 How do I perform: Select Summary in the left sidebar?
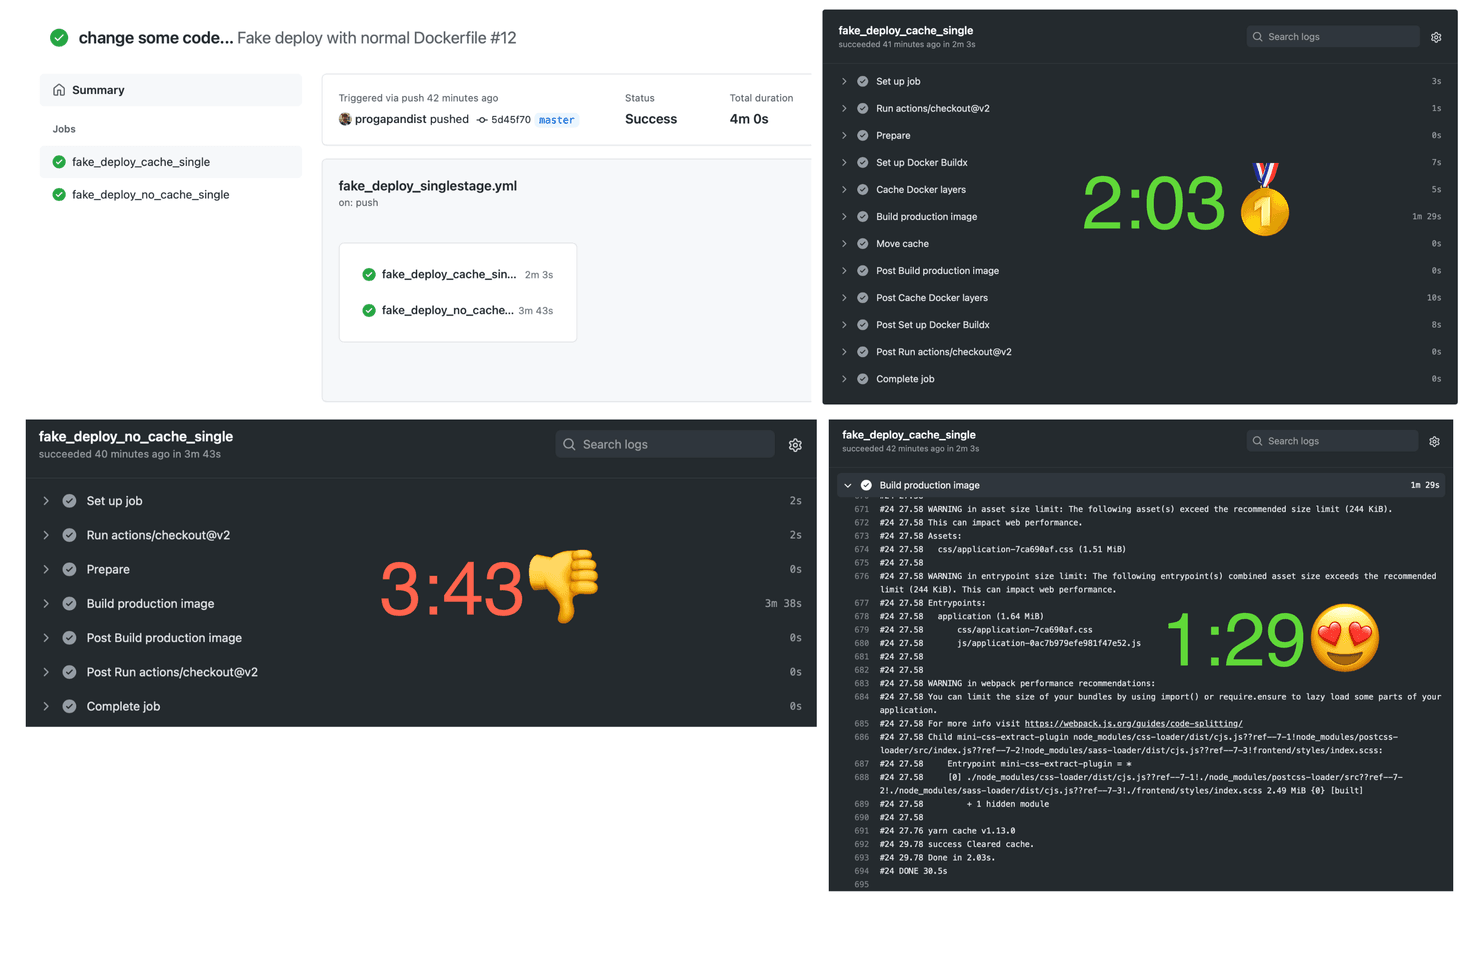coord(98,89)
